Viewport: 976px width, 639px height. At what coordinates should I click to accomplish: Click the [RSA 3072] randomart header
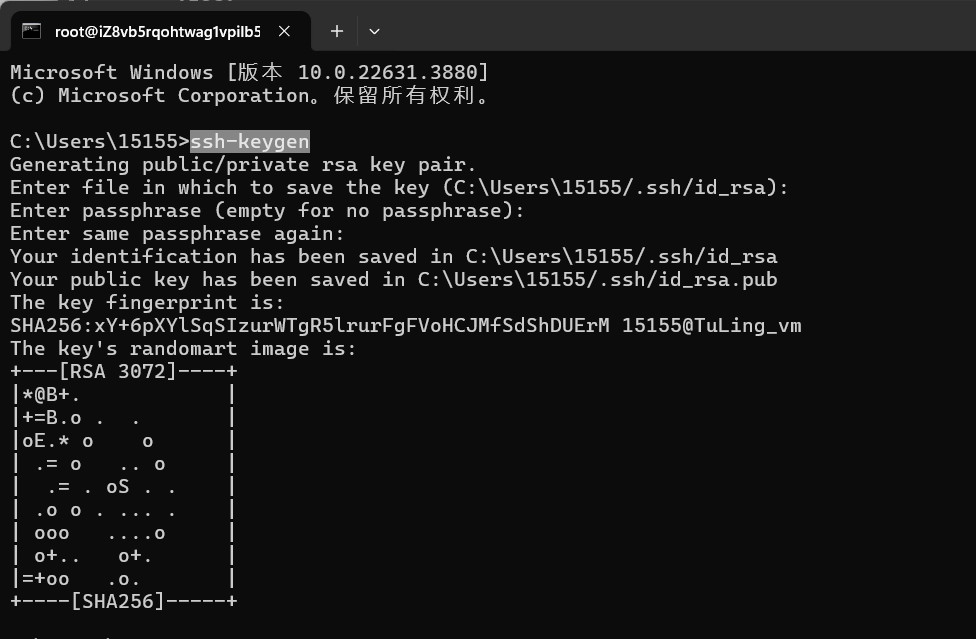124,371
